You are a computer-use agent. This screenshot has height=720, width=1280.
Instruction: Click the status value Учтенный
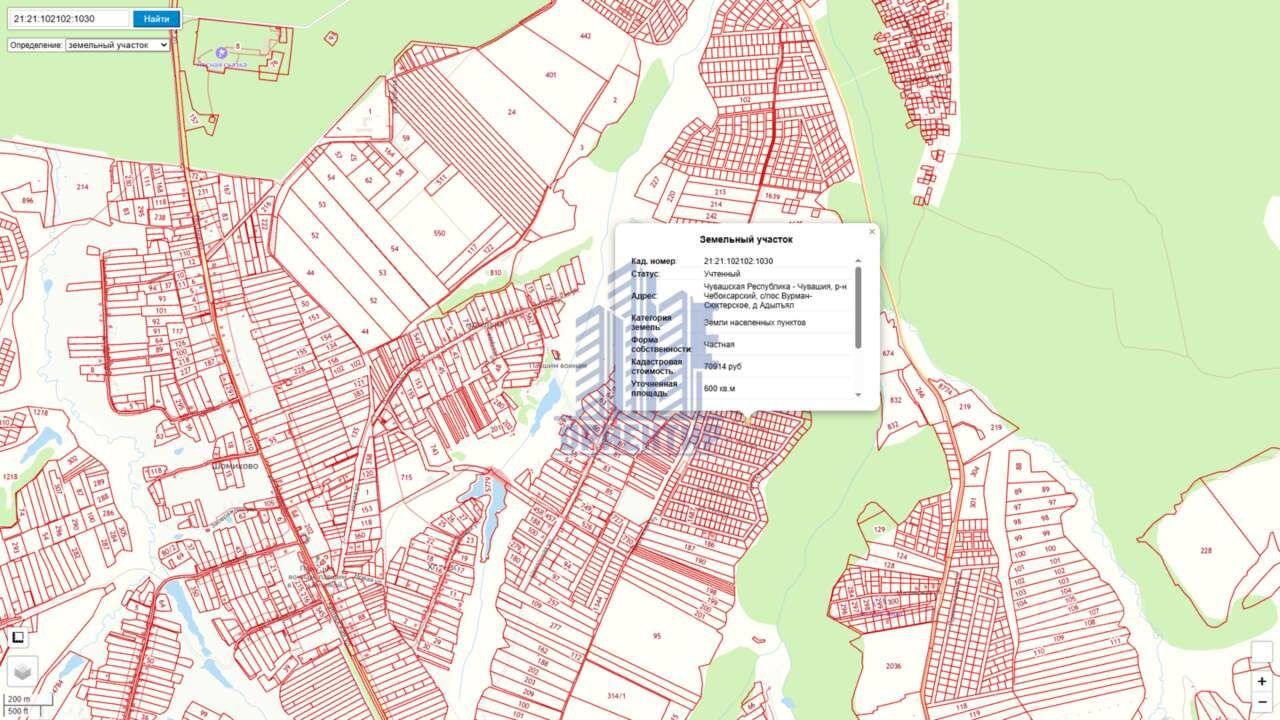(x=722, y=273)
